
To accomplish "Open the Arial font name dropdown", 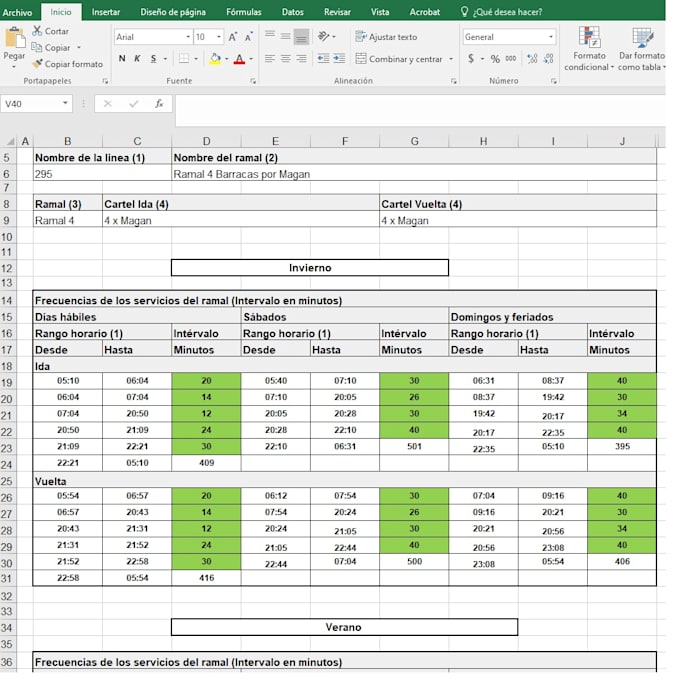I will click(x=188, y=37).
